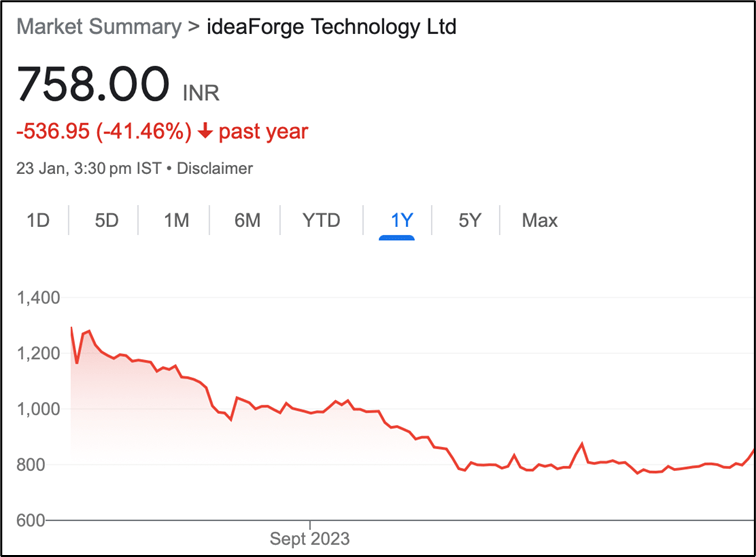Click the -536.95 (-41.46%) change text
Image resolution: width=756 pixels, height=557 pixels.
(103, 132)
